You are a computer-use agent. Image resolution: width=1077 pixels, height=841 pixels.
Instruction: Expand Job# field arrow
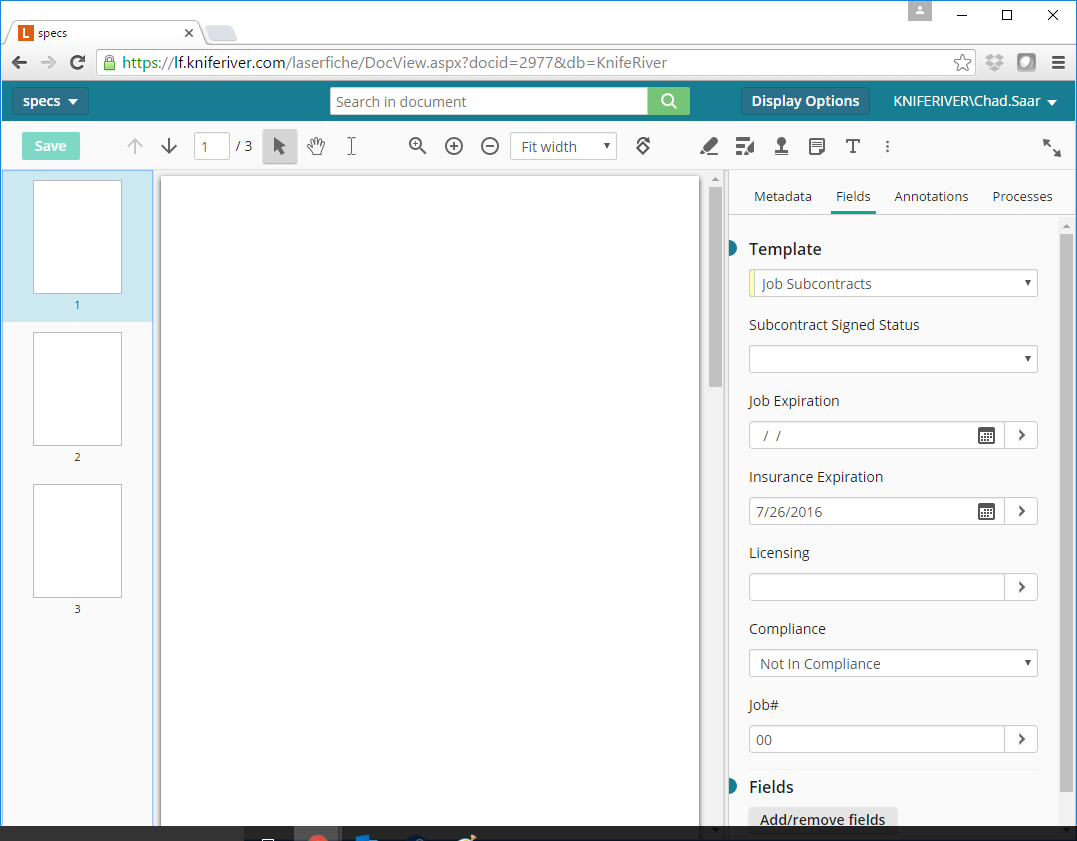click(1021, 739)
